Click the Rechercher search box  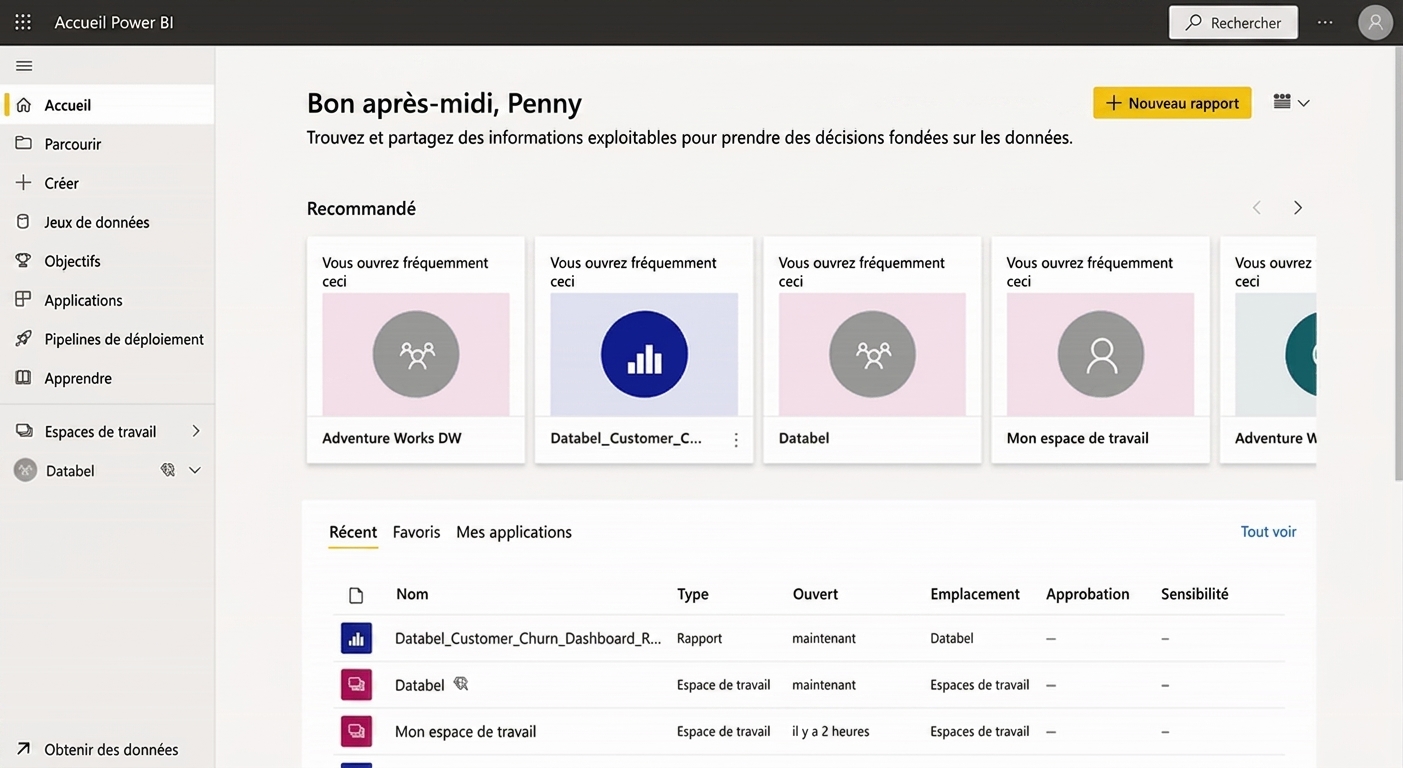click(1234, 22)
